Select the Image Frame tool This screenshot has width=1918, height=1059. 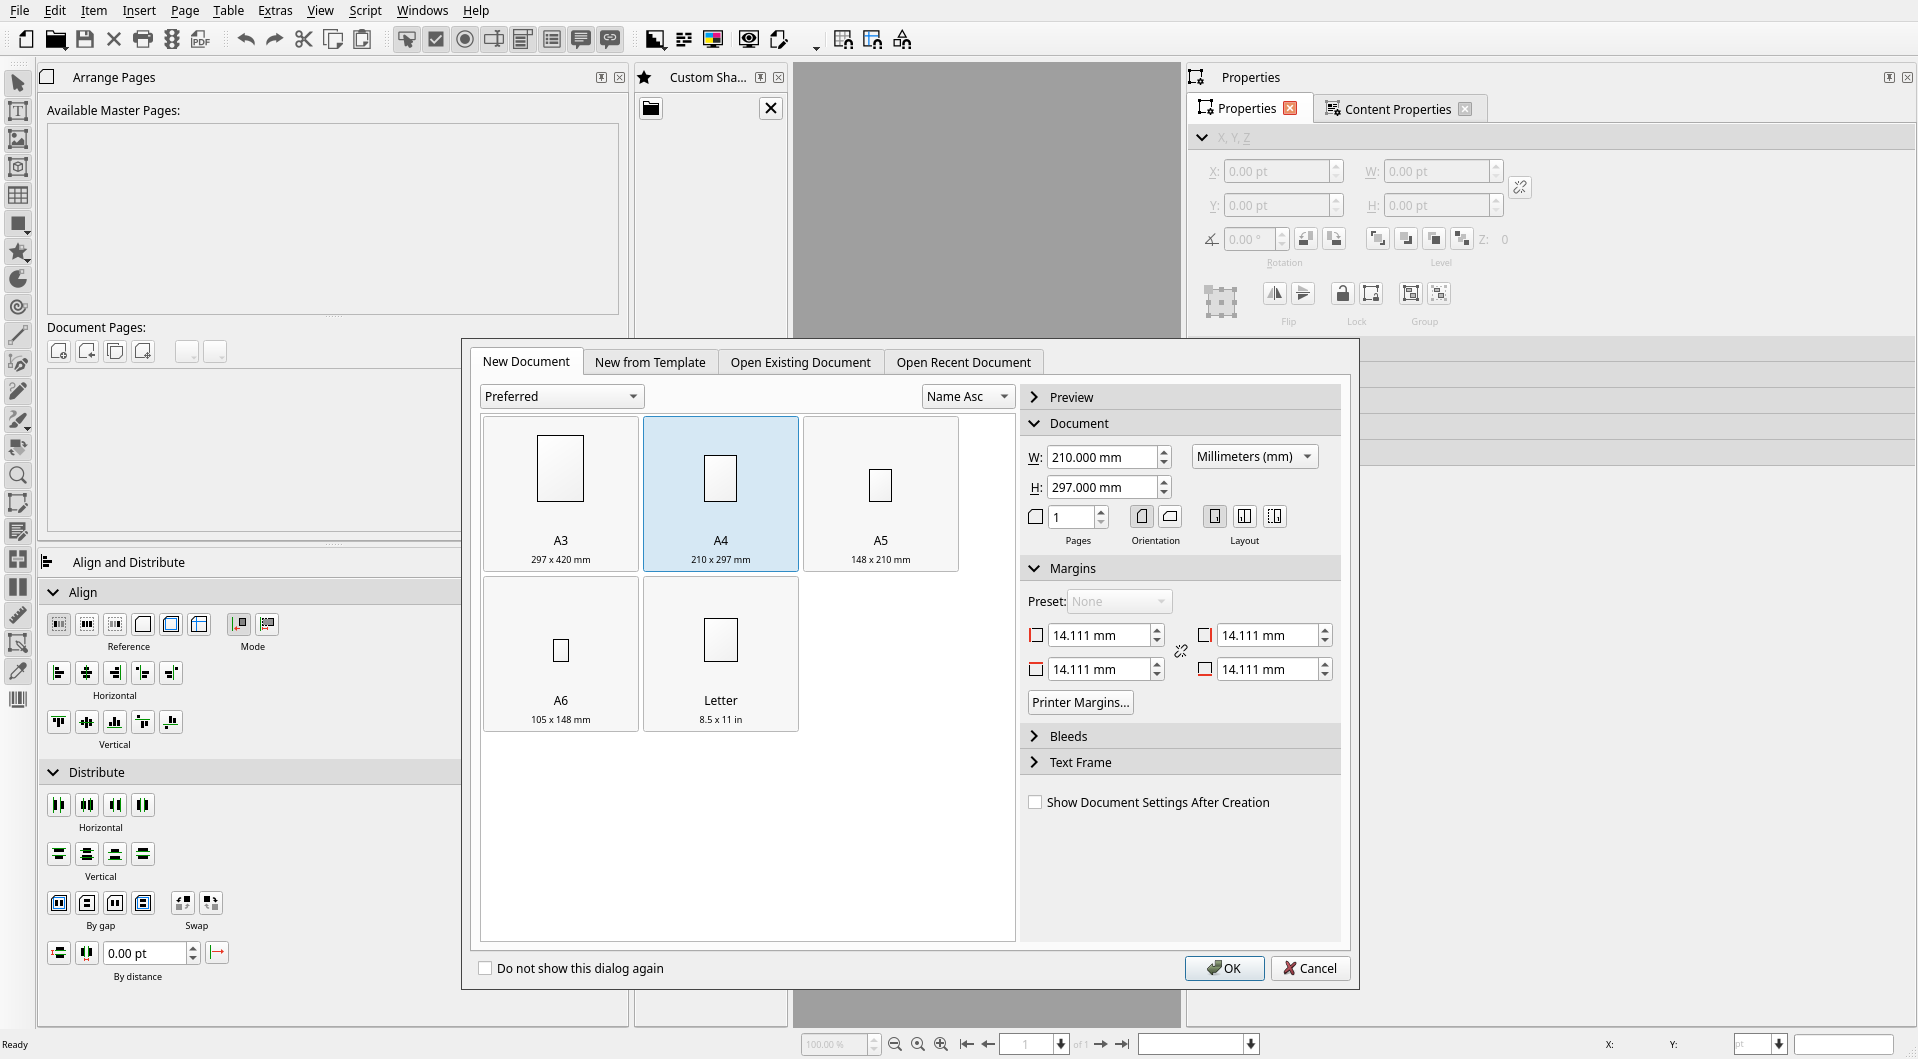coord(18,139)
